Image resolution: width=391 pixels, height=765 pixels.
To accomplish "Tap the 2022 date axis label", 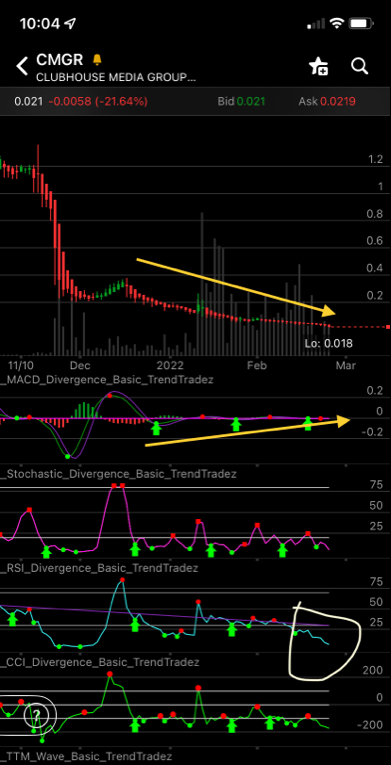I will click(x=170, y=365).
